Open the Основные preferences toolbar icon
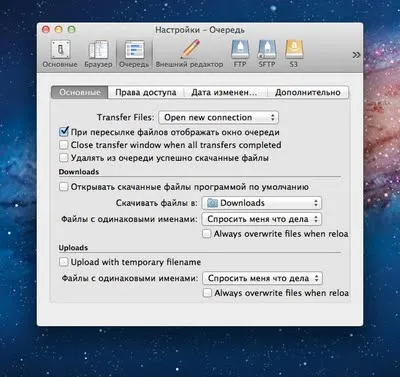400x377 pixels. point(60,54)
